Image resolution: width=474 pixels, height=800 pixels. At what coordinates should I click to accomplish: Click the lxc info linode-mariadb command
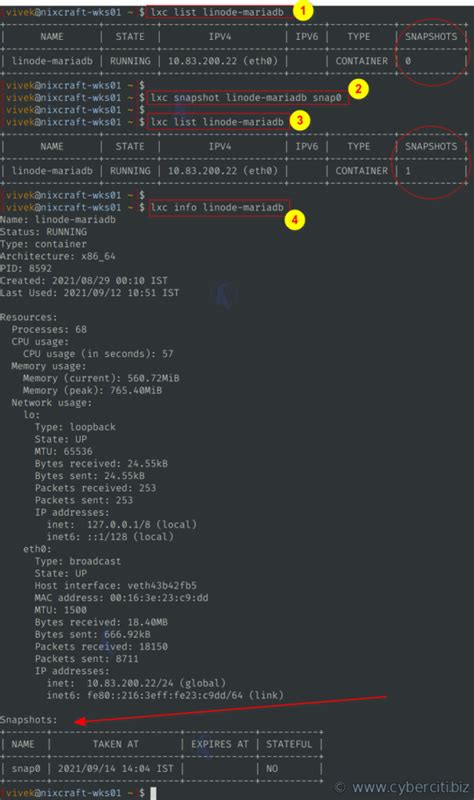tap(217, 208)
